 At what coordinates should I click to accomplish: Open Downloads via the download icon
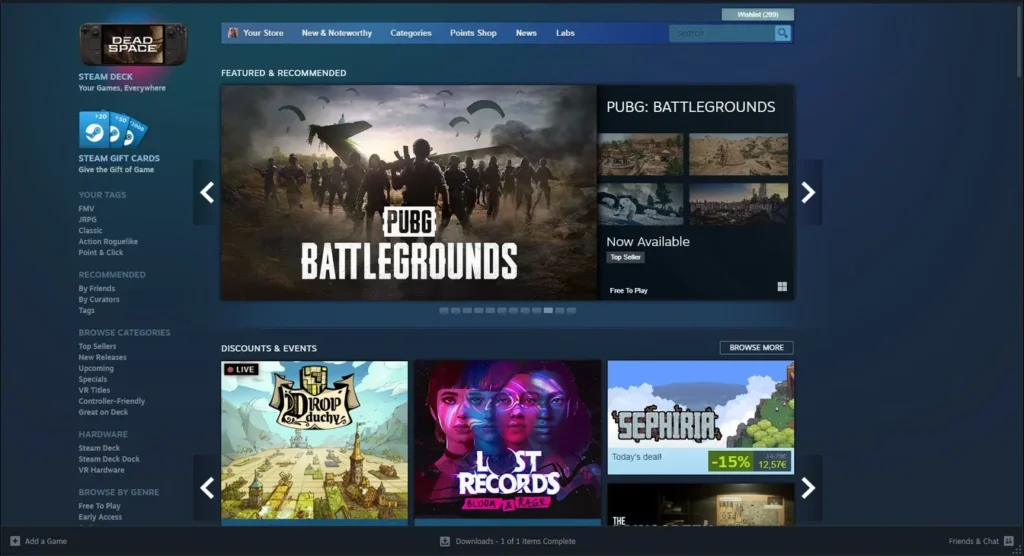coord(445,541)
